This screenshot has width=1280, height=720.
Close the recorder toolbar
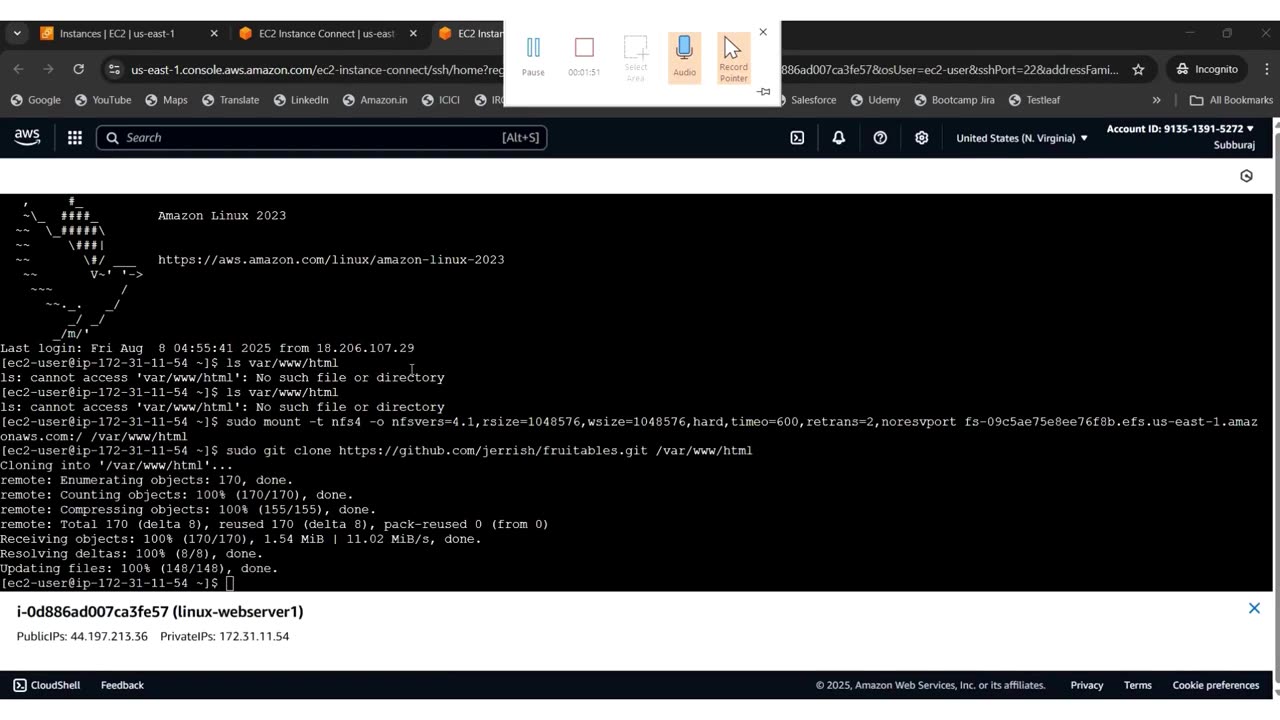tap(763, 32)
